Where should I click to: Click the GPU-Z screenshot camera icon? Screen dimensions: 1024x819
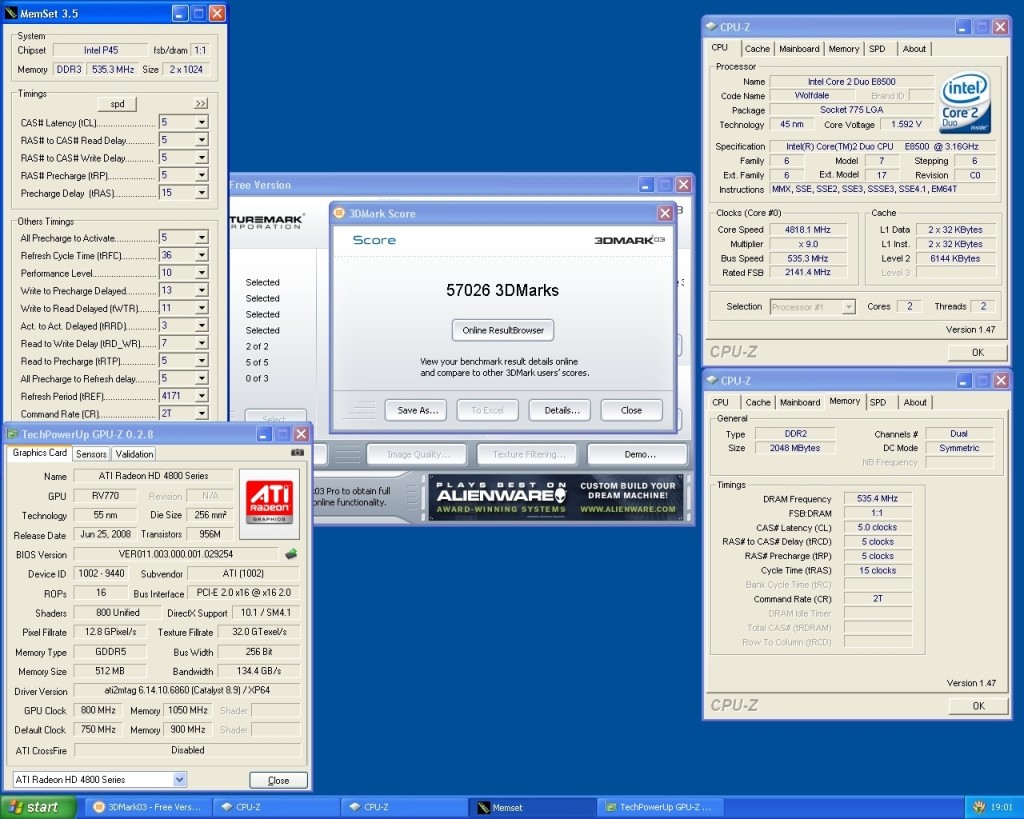coord(297,452)
